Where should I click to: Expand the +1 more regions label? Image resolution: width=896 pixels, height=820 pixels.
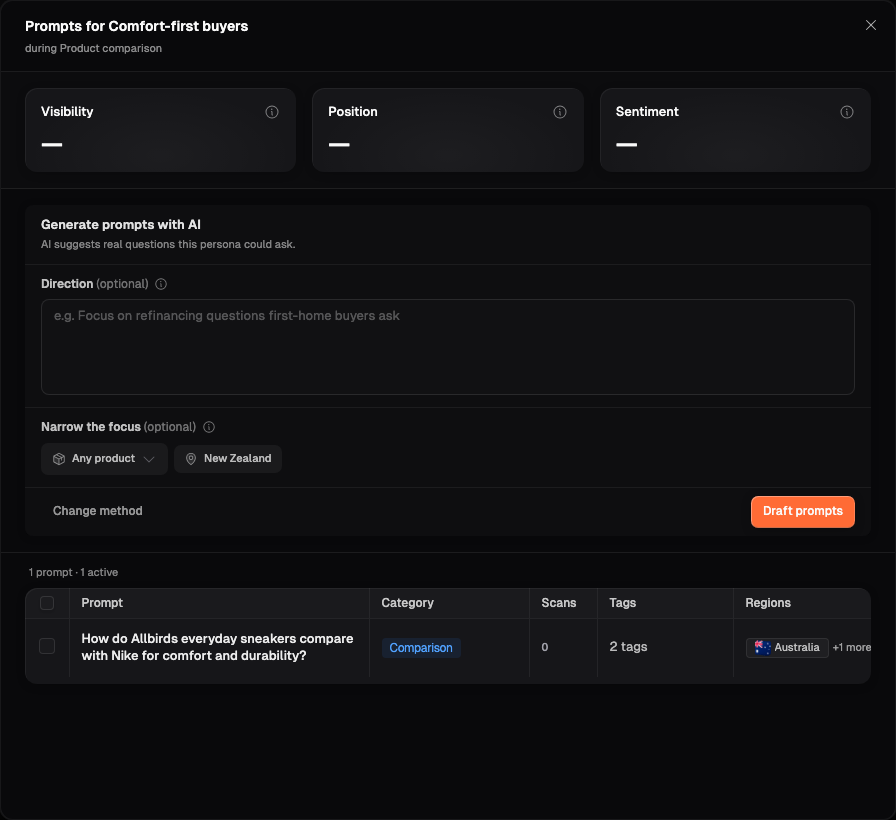(851, 647)
